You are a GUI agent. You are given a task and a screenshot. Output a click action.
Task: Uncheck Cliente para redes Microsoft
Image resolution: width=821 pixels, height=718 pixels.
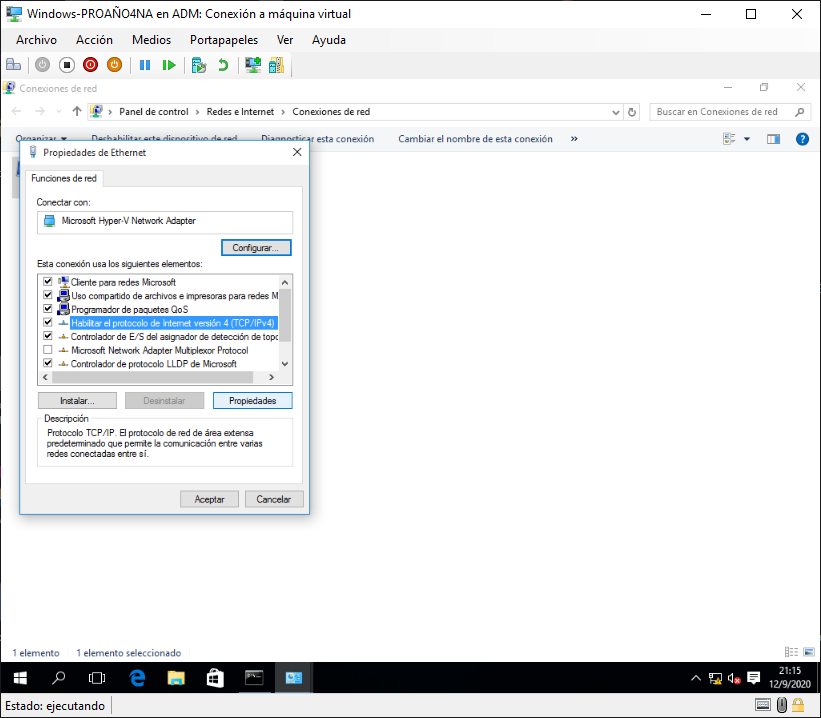pos(48,282)
